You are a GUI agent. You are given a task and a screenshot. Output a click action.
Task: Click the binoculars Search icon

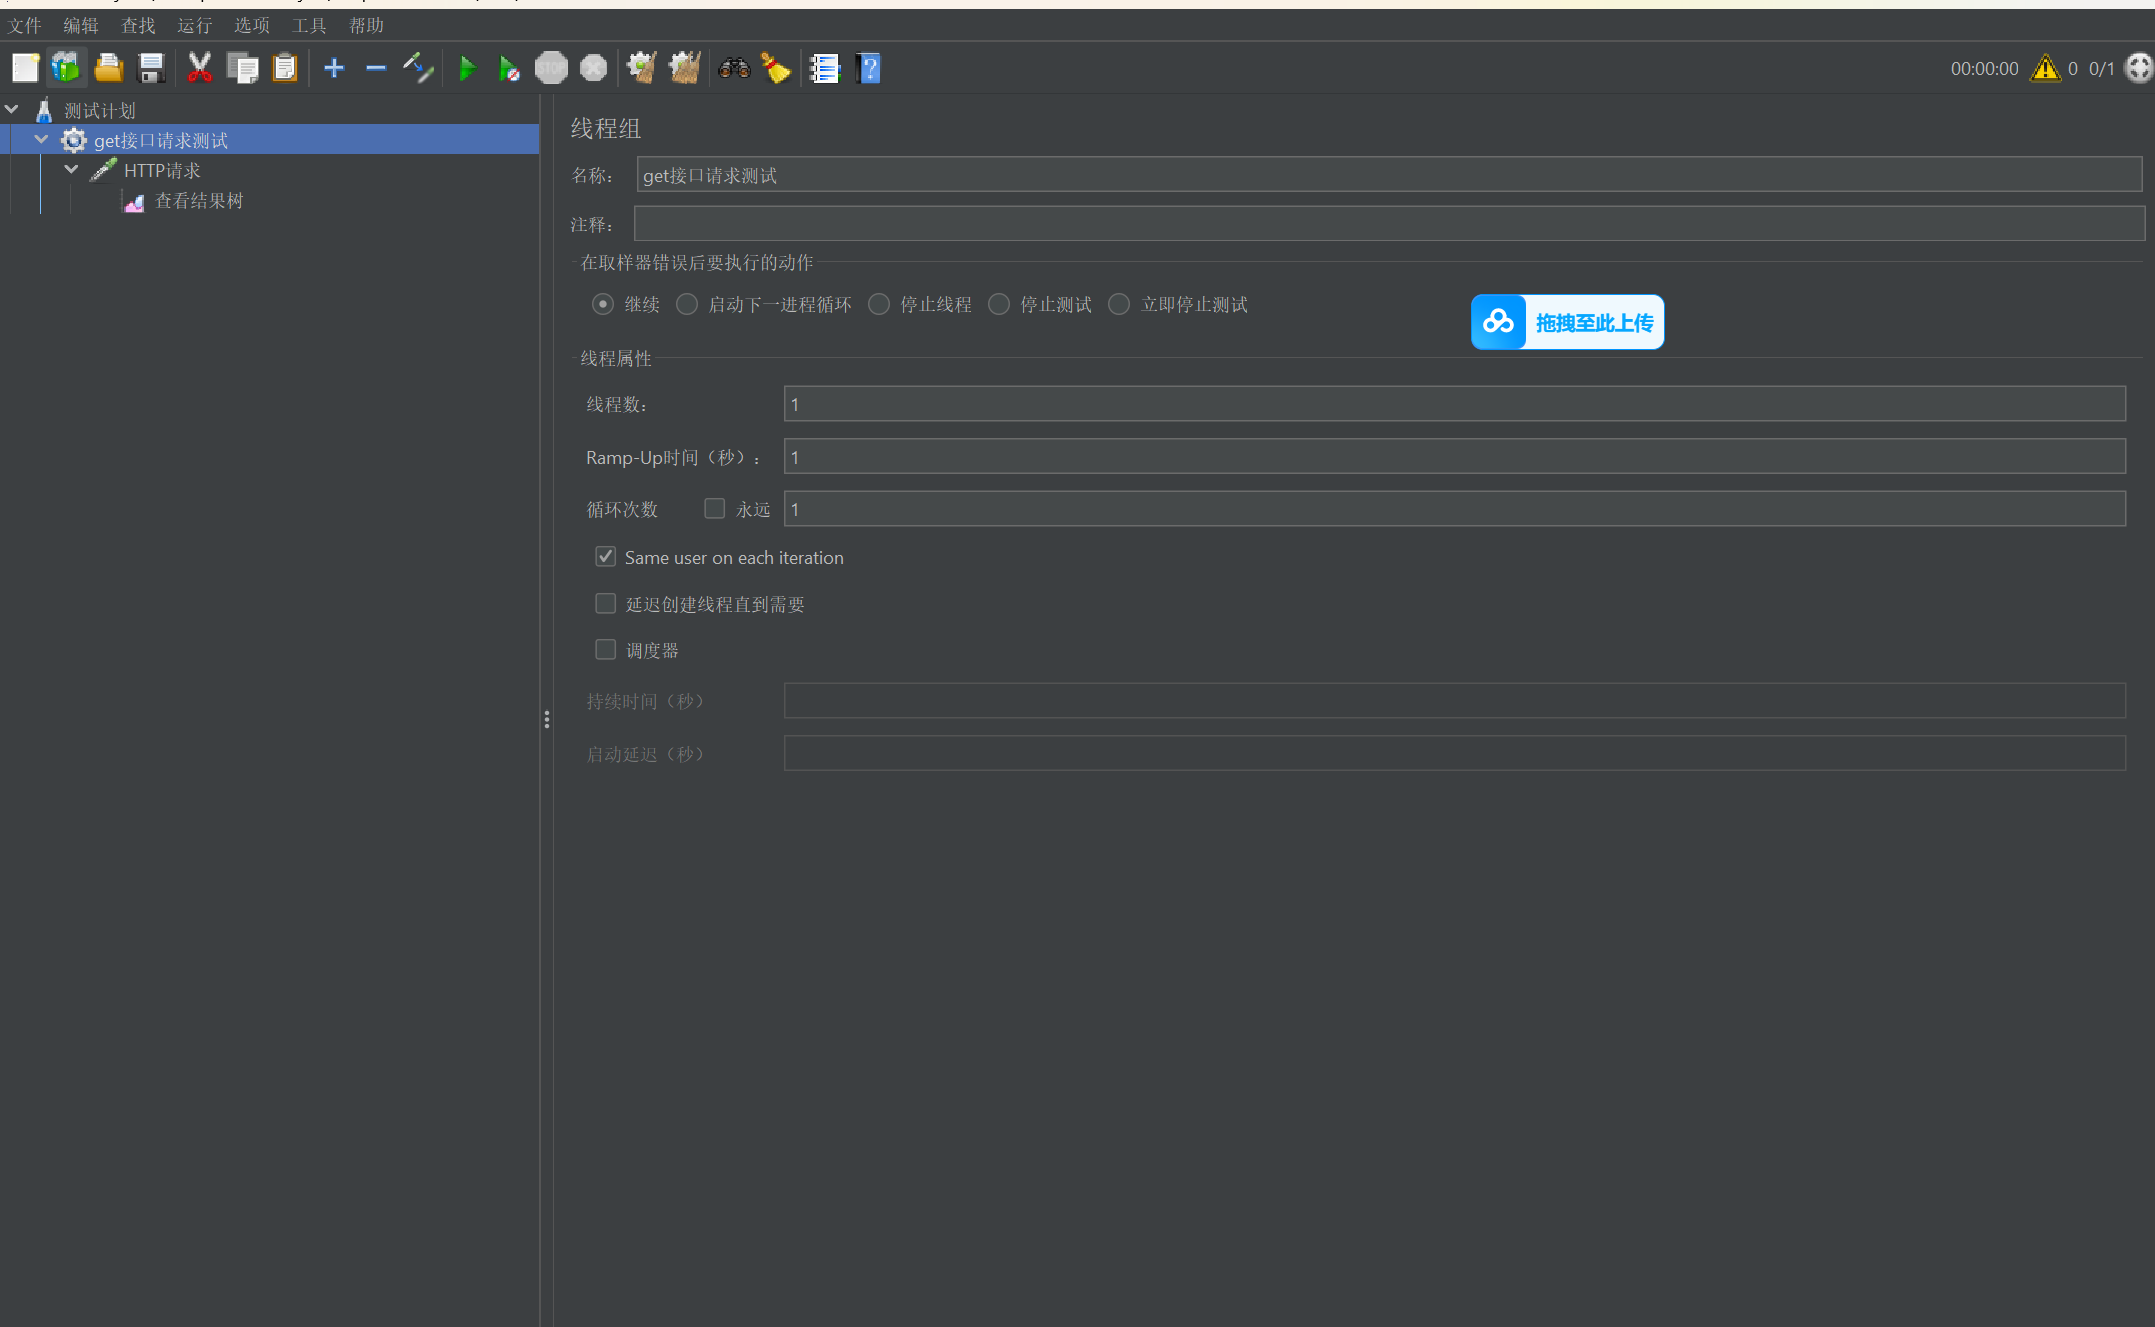[734, 68]
